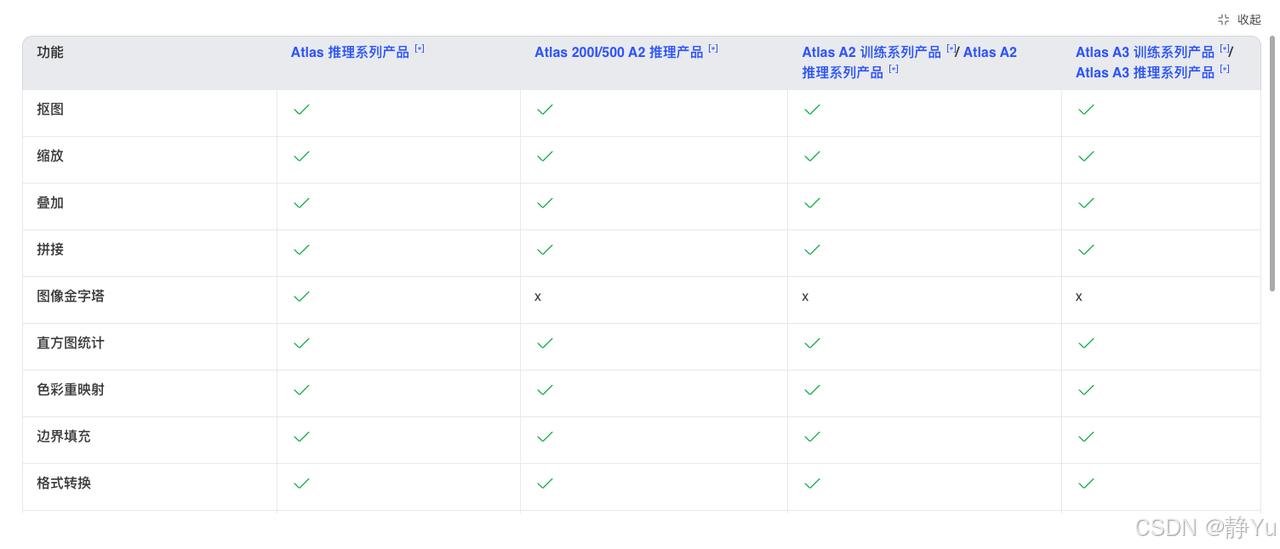Click 格式转换 checkmark under Atlas A2 column
The image size is (1280, 549).
812,483
